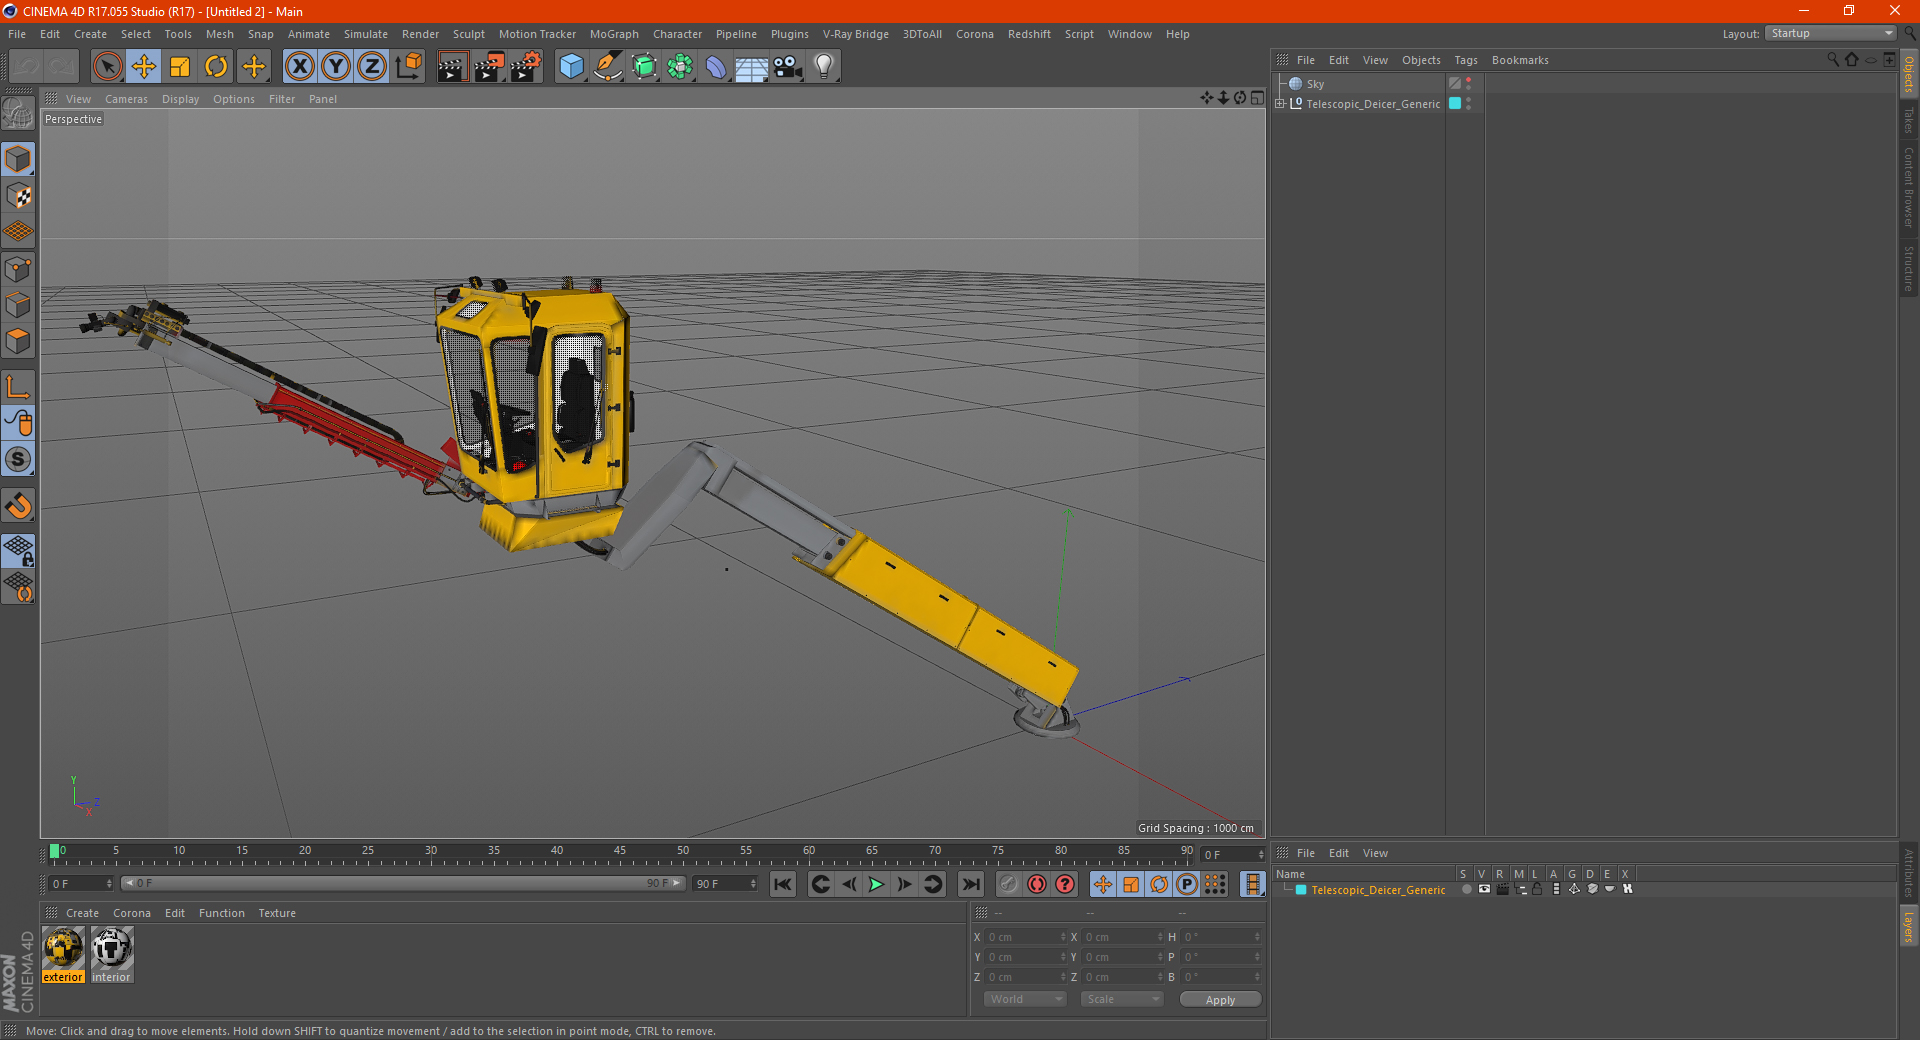Screen dimensions: 1920x1040
Task: Open the Simulate menu
Action: [x=366, y=34]
